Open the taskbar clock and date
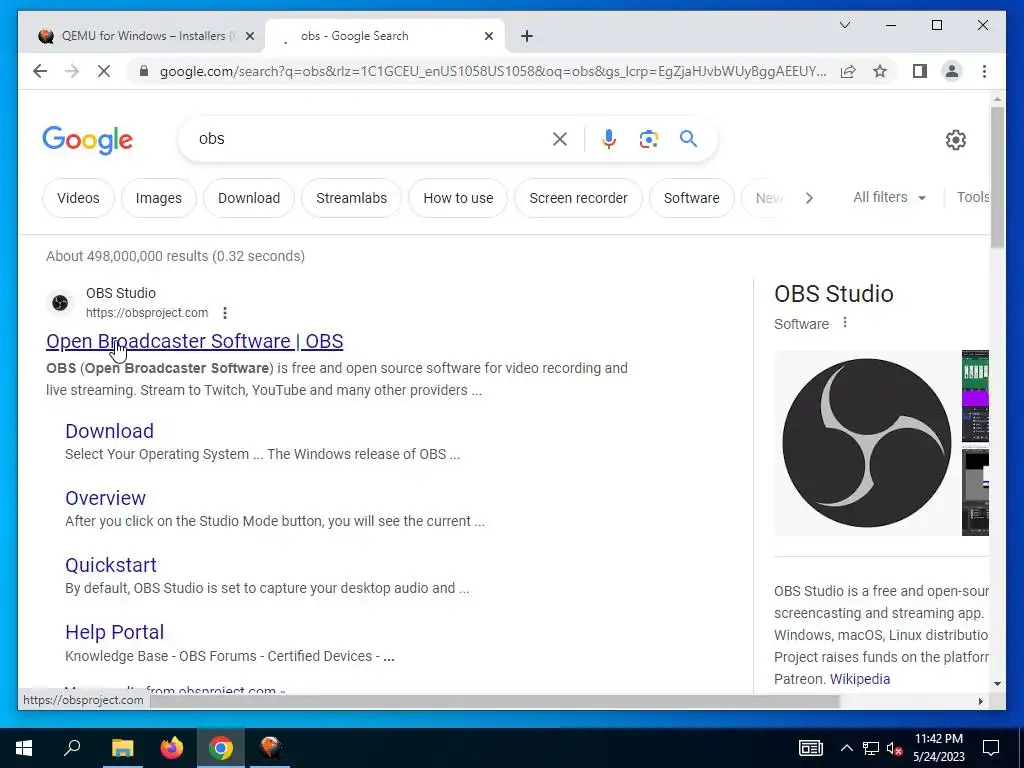This screenshot has width=1024, height=768. 938,748
